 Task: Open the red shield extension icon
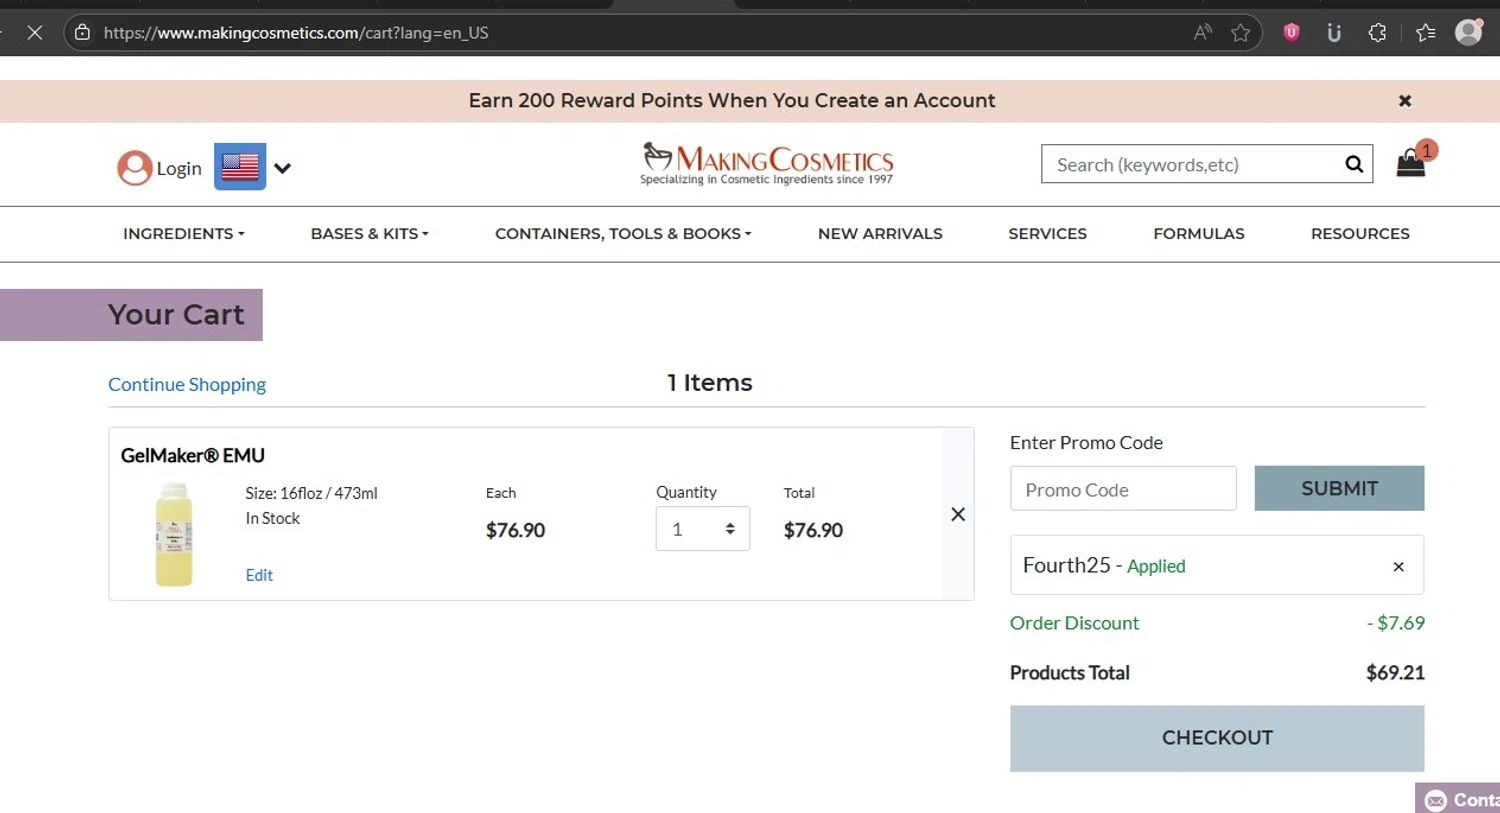tap(1291, 33)
